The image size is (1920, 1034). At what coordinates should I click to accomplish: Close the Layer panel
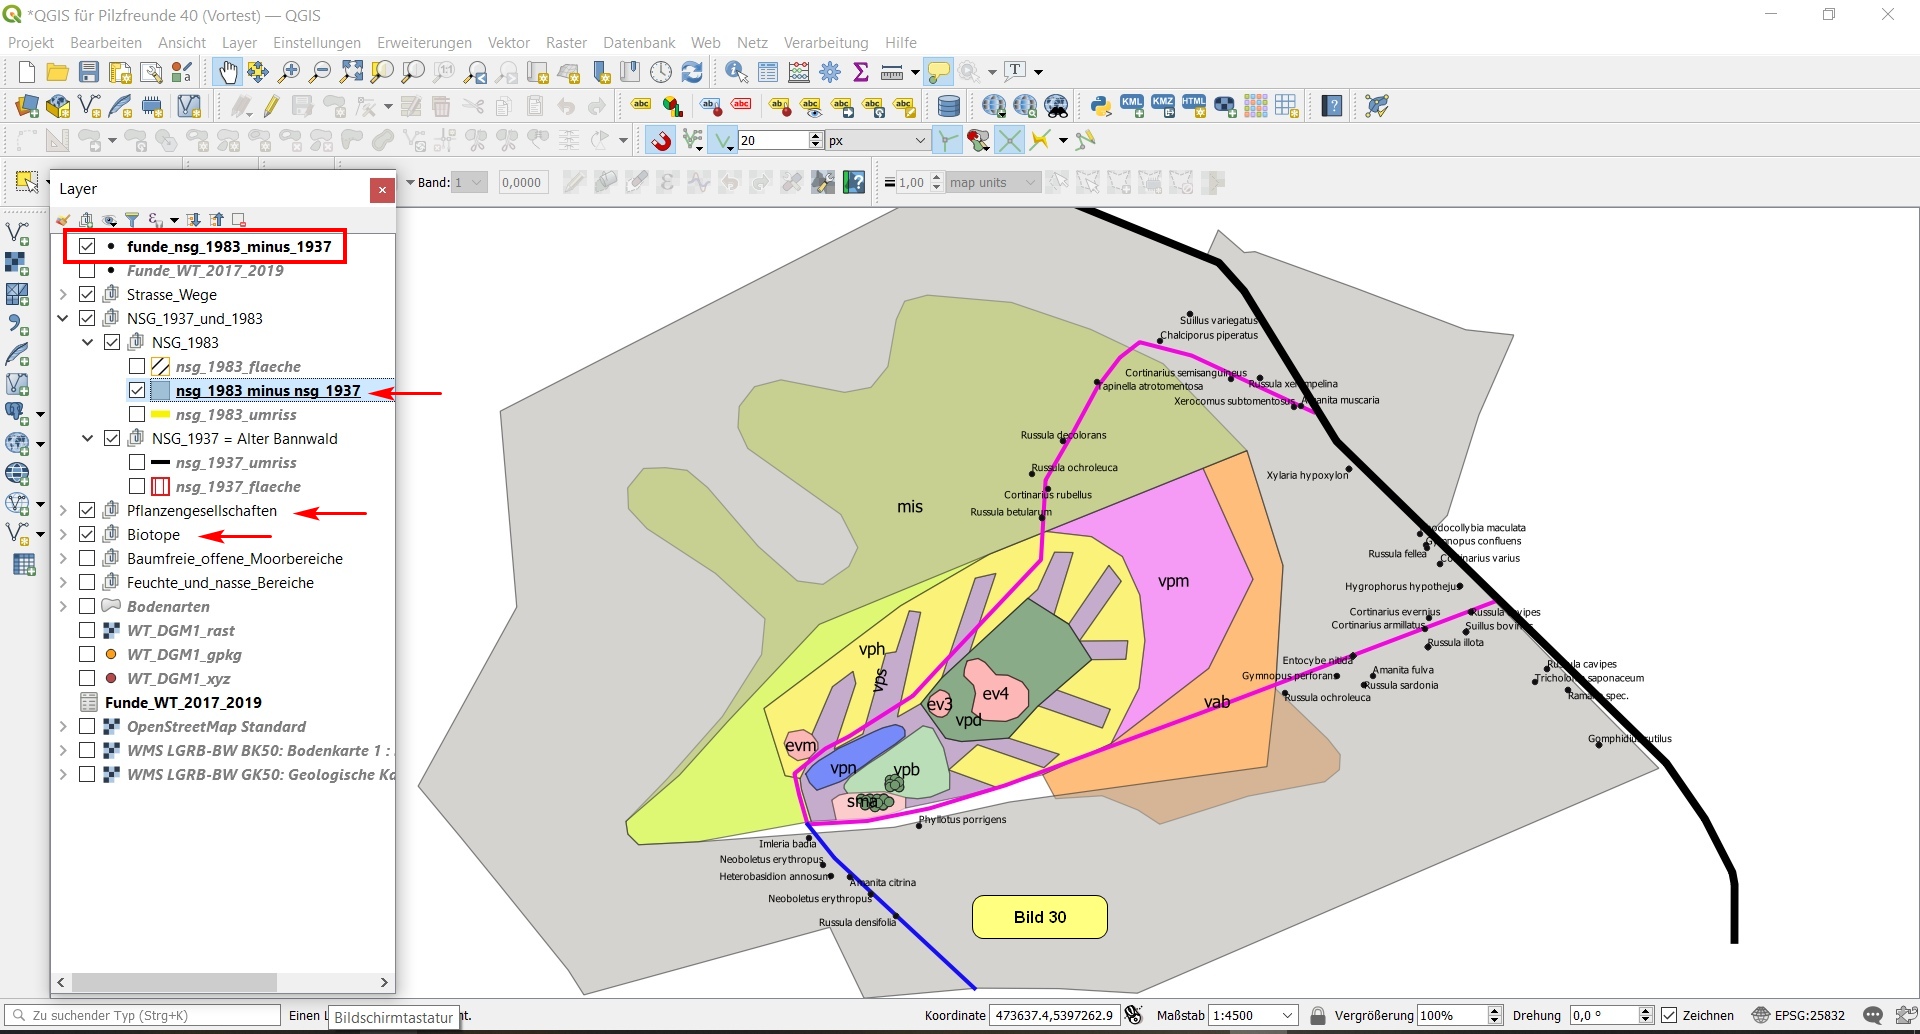click(x=382, y=190)
